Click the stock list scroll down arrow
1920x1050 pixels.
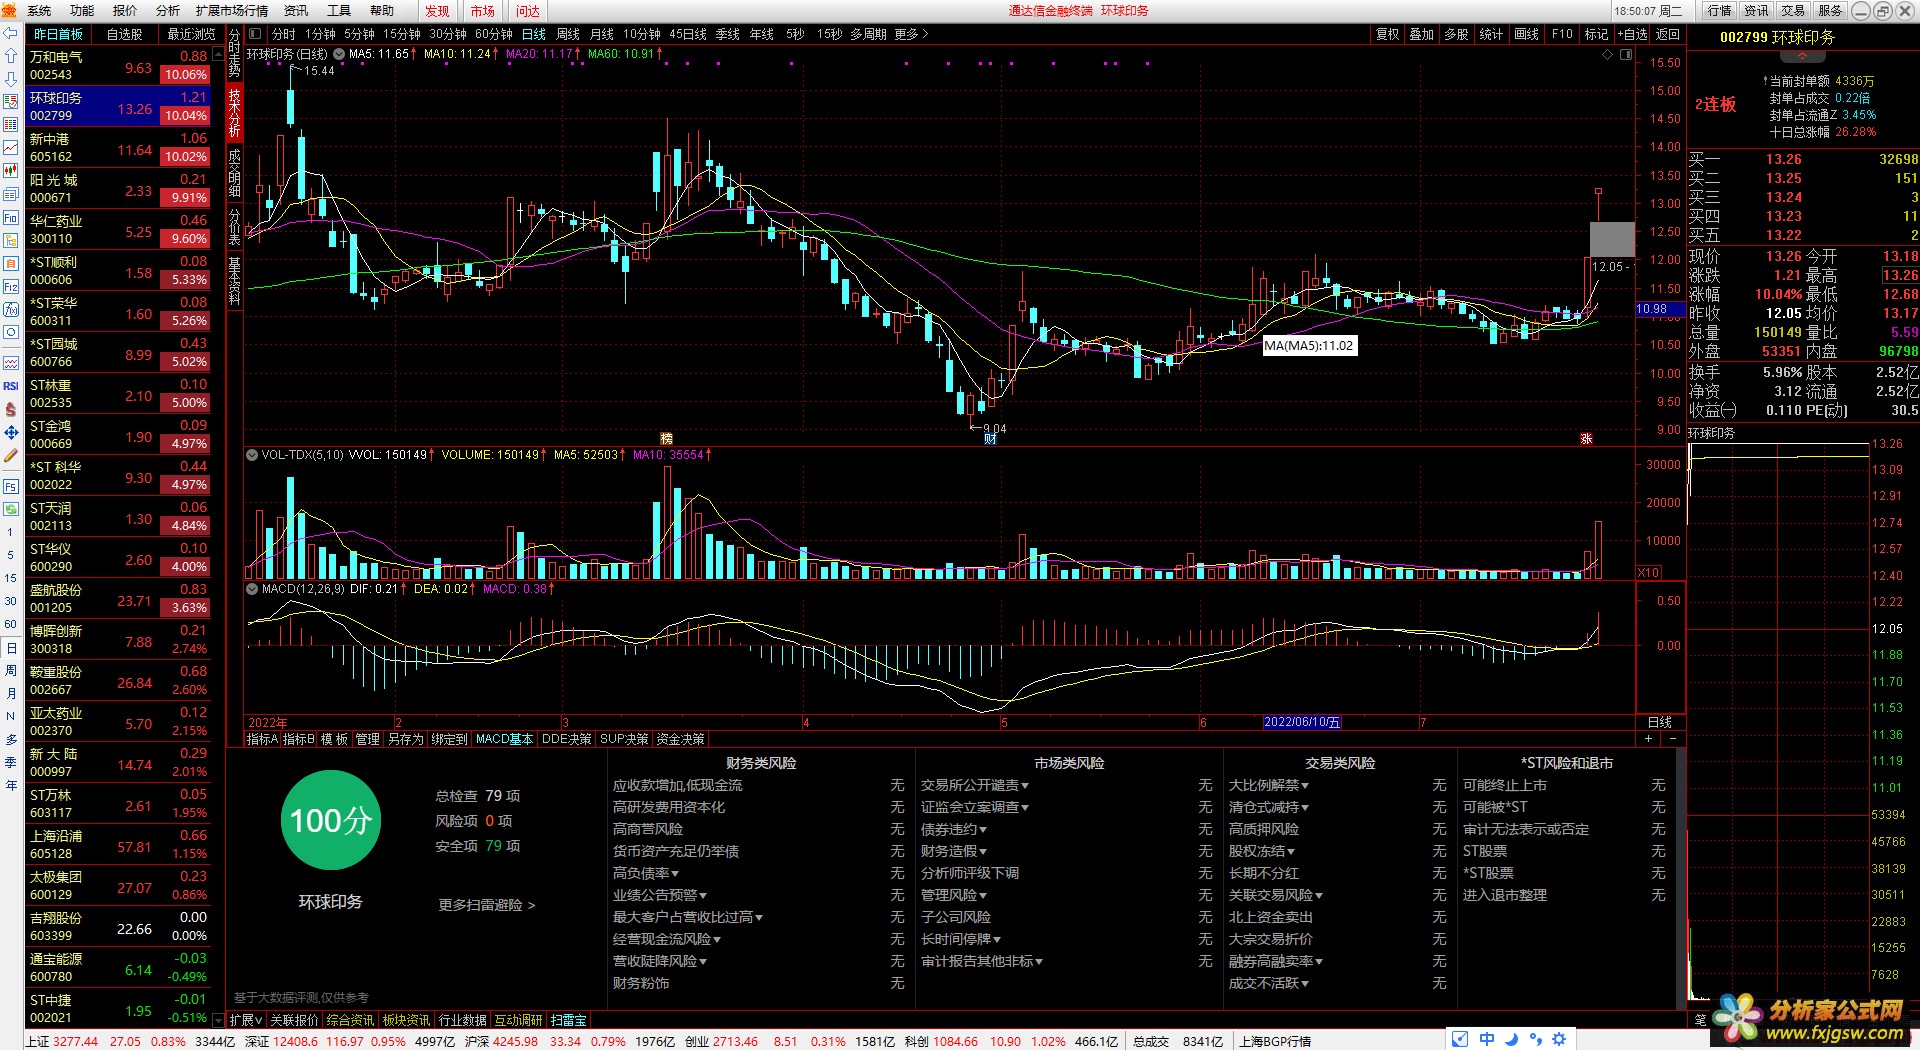point(219,1020)
